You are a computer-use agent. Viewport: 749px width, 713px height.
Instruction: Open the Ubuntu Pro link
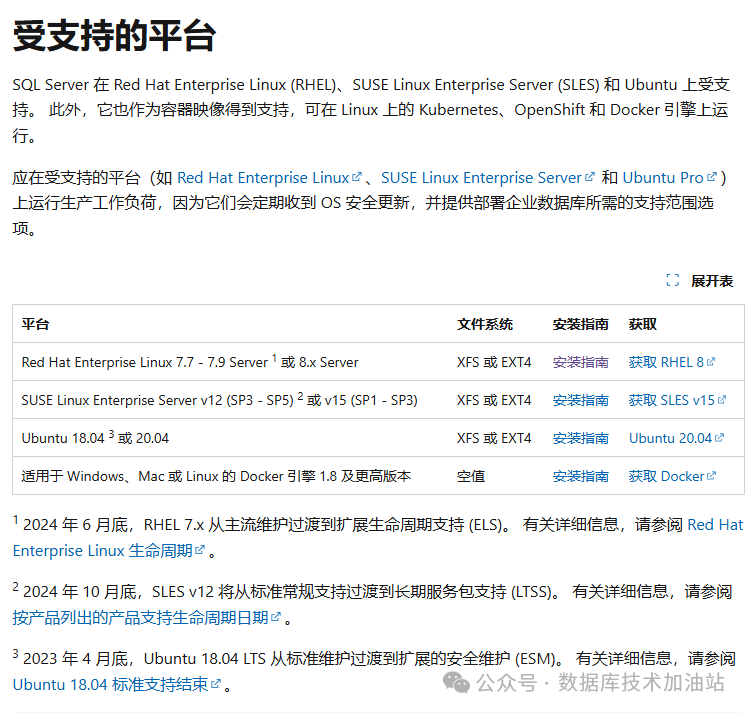coord(670,178)
